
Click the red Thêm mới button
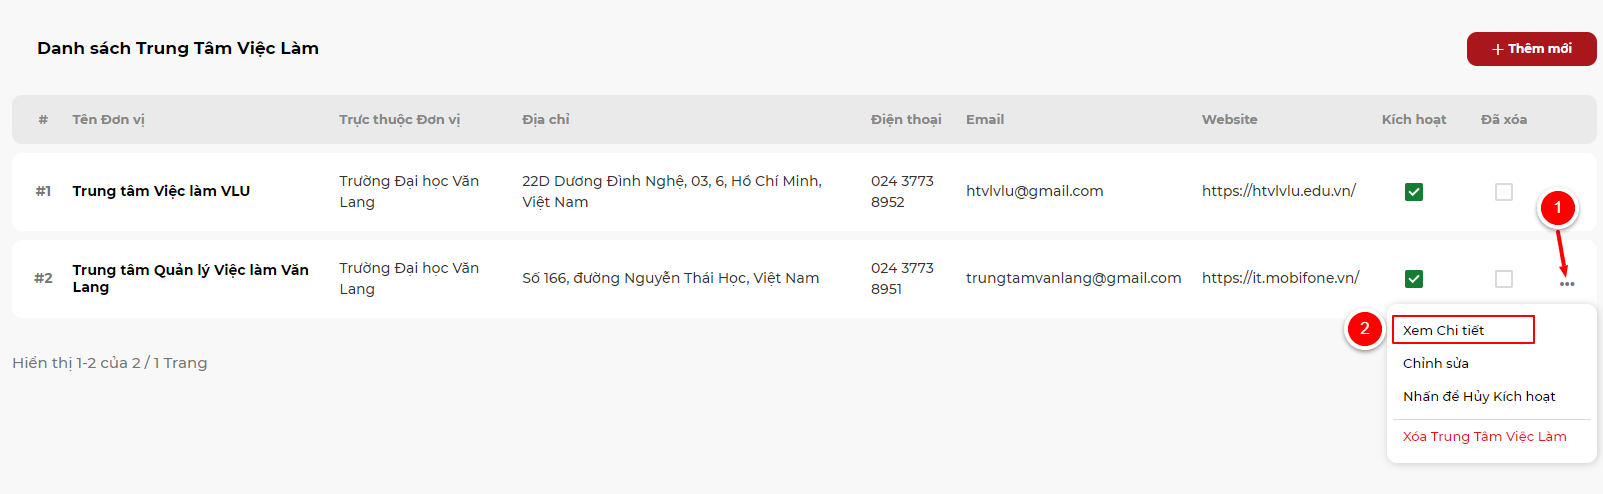tap(1531, 49)
